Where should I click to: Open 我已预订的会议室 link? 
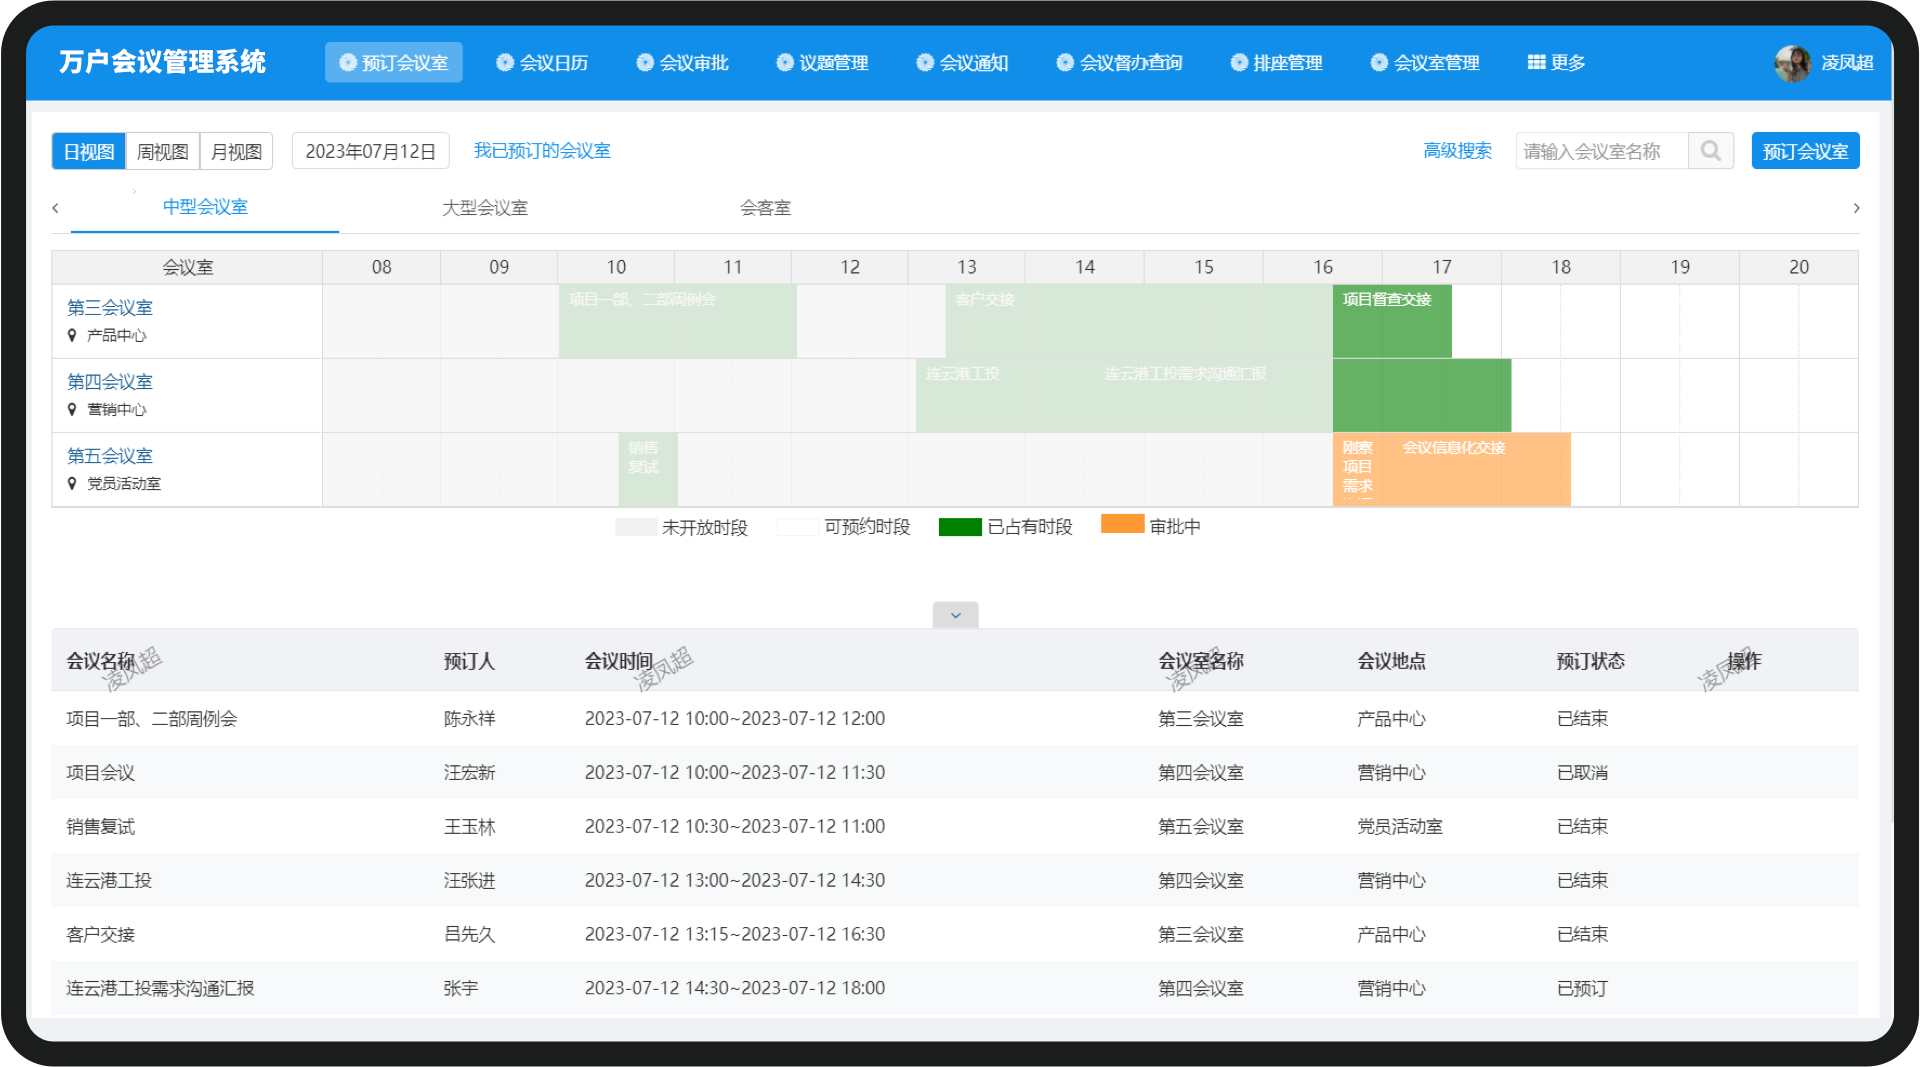coord(542,151)
